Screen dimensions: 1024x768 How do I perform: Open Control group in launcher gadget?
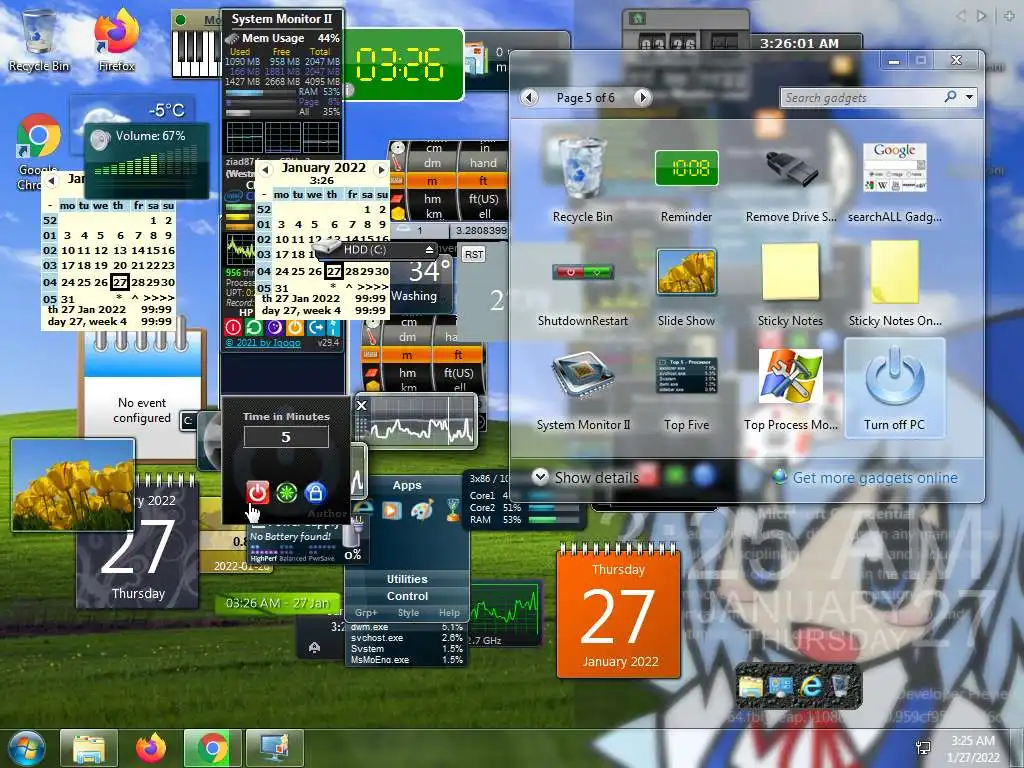tap(407, 596)
